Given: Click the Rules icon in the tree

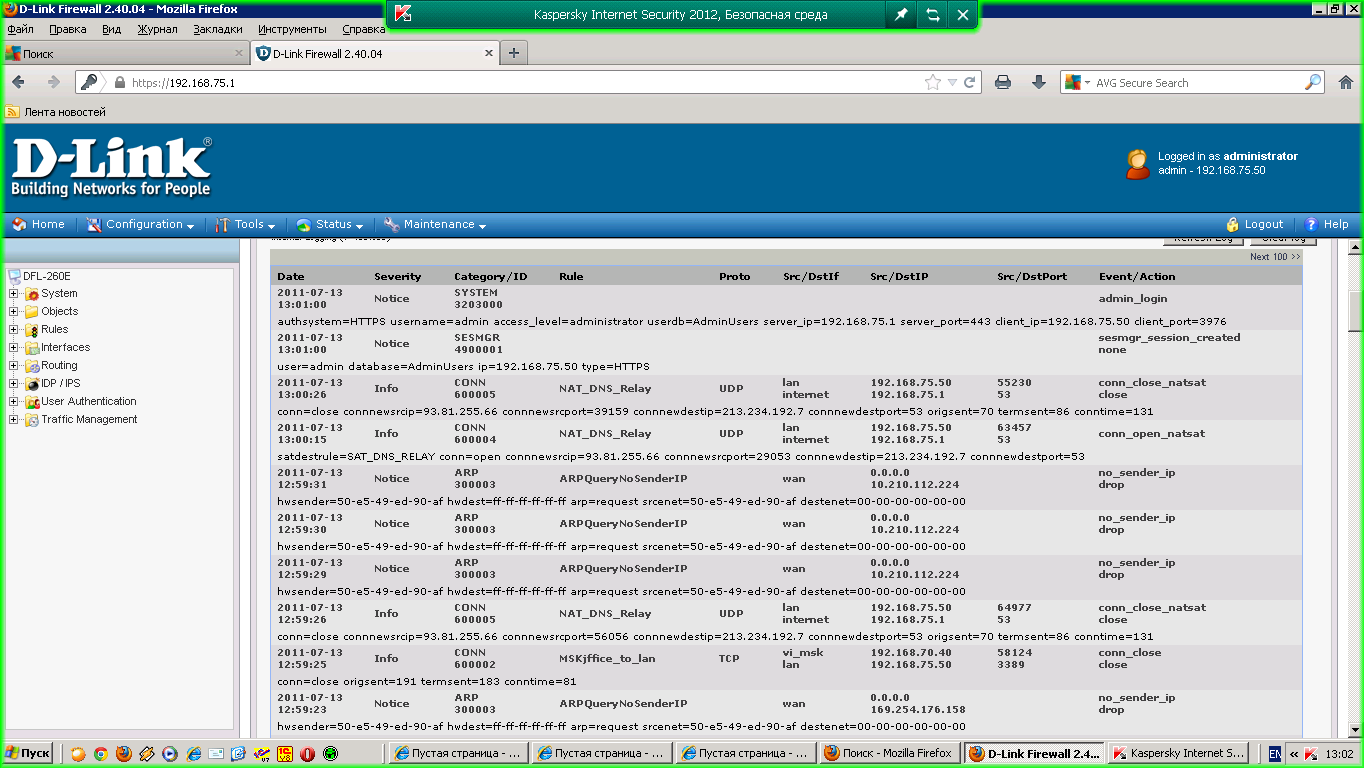Looking at the screenshot, I should [x=32, y=330].
